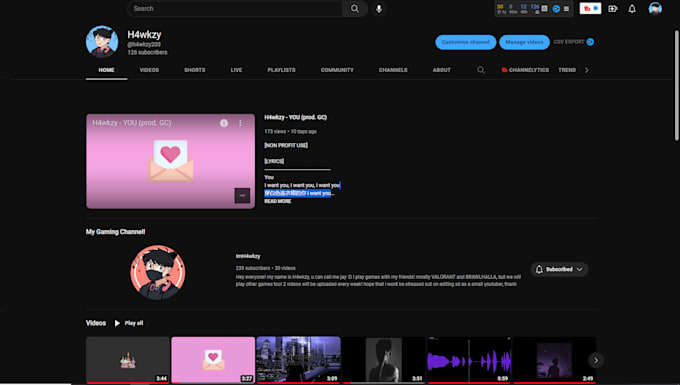Advance the Videos row with the next arrow
680x385 pixels.
coord(596,360)
